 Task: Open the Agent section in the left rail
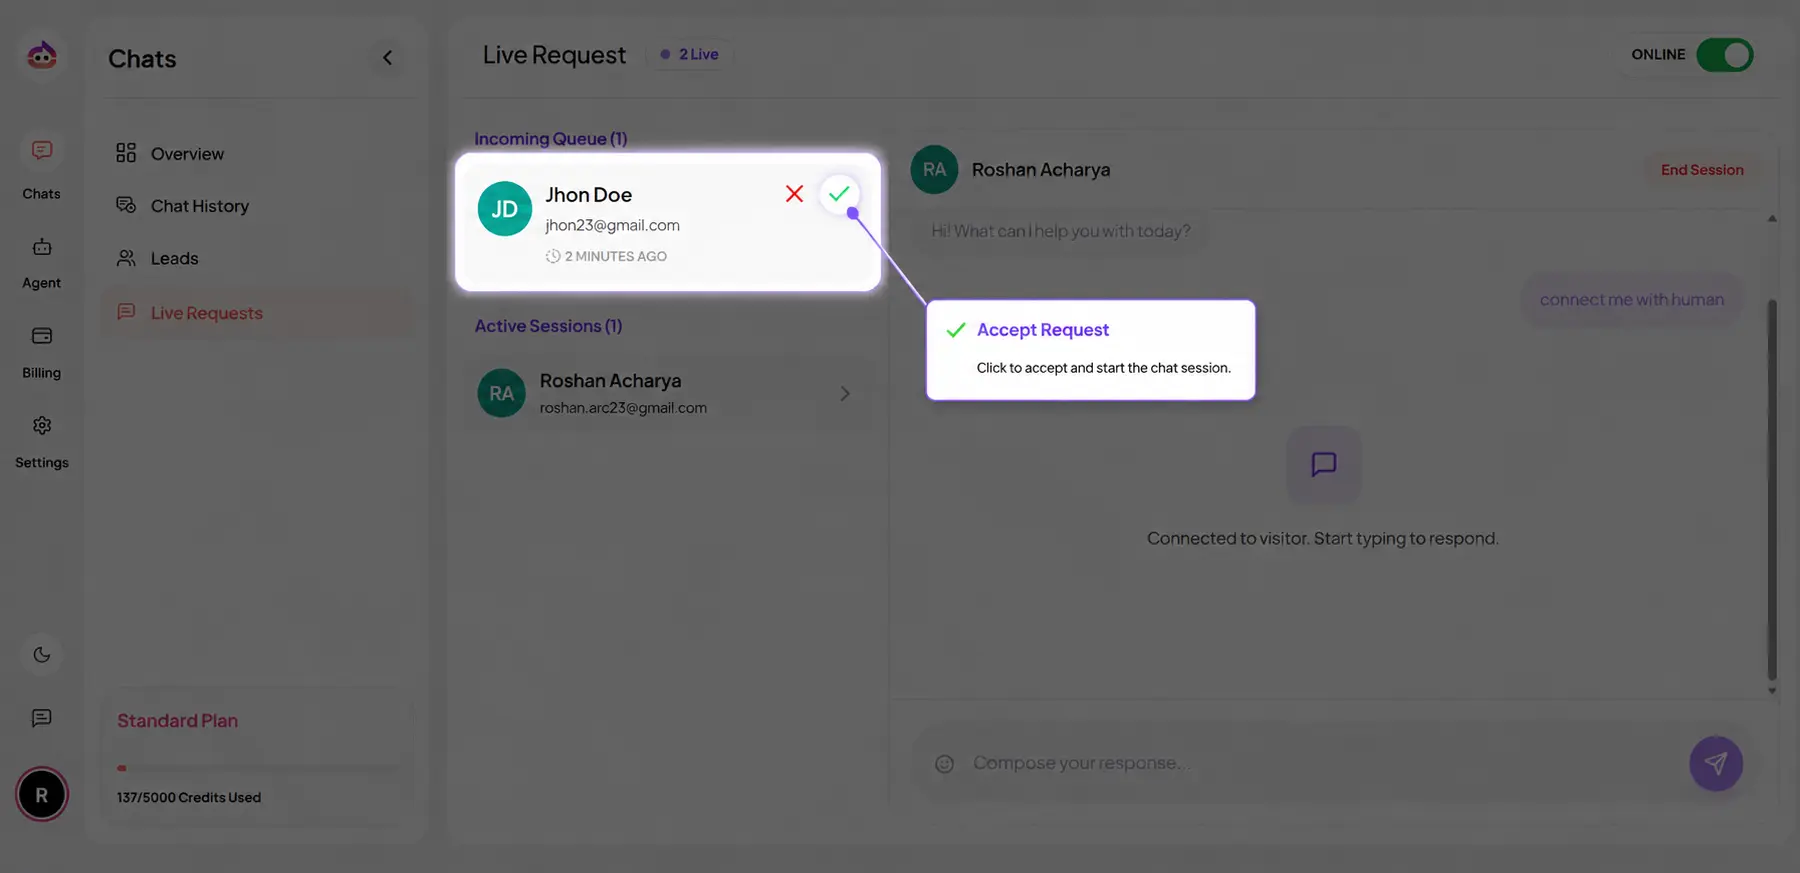[42, 262]
